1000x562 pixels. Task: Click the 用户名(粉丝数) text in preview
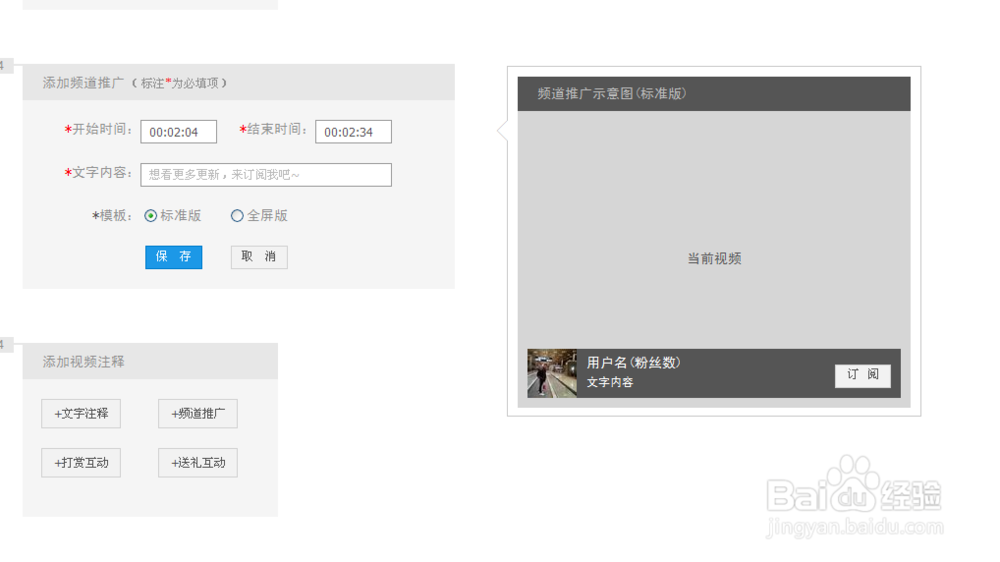tap(633, 363)
